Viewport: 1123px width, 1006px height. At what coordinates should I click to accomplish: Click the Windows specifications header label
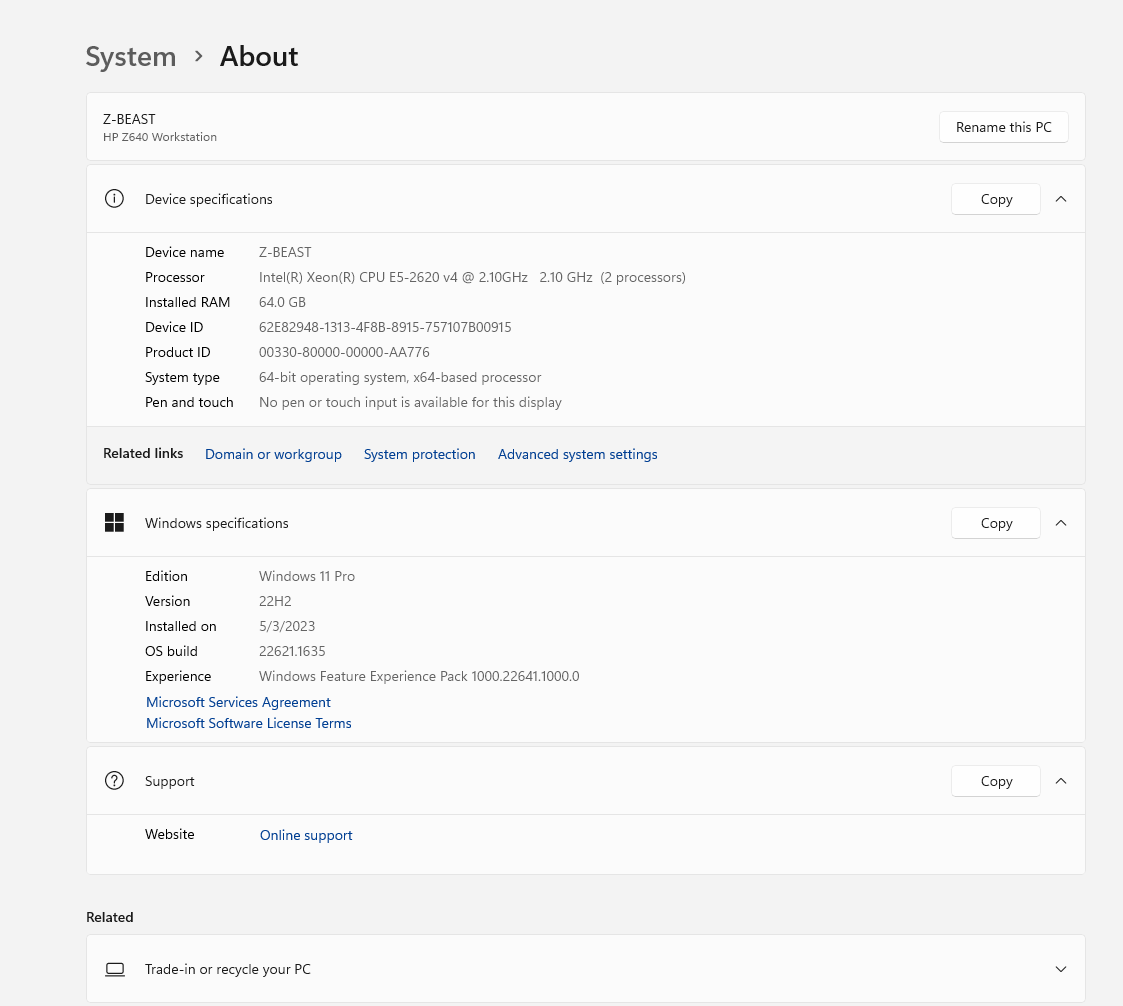click(216, 523)
